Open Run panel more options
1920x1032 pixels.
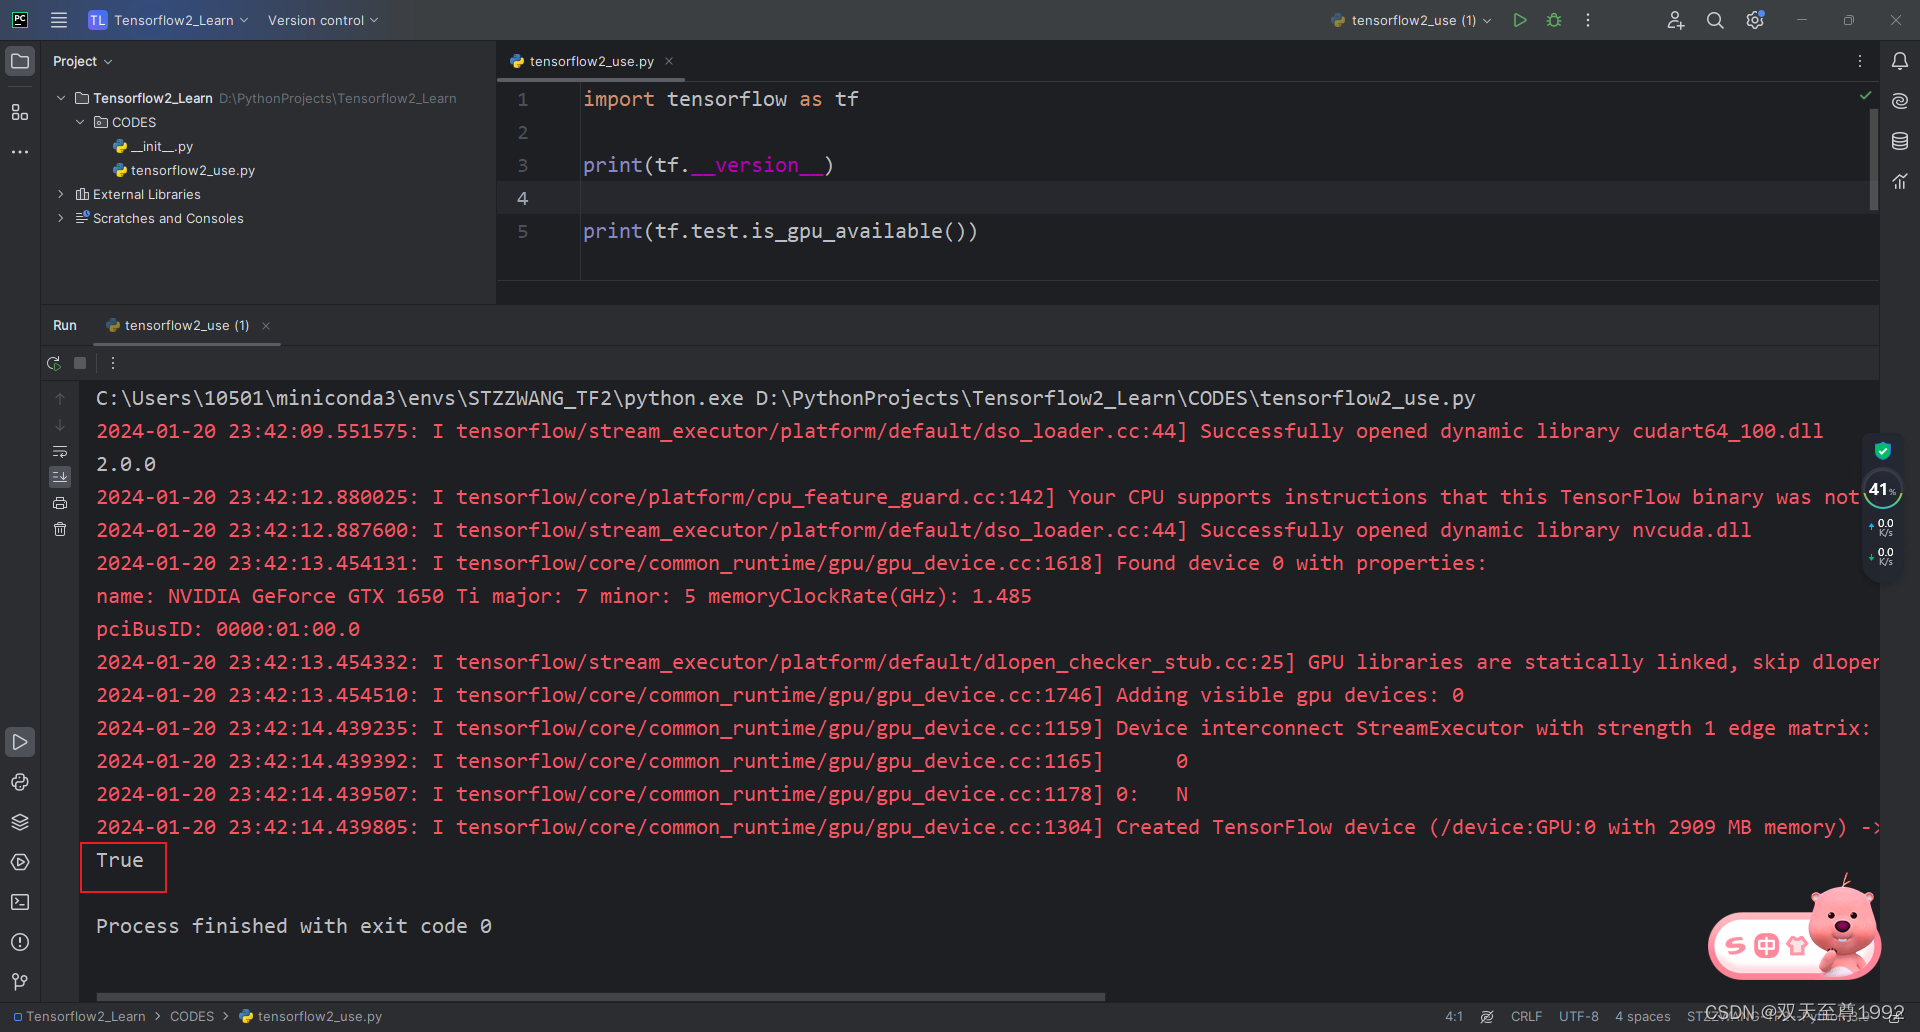point(112,363)
